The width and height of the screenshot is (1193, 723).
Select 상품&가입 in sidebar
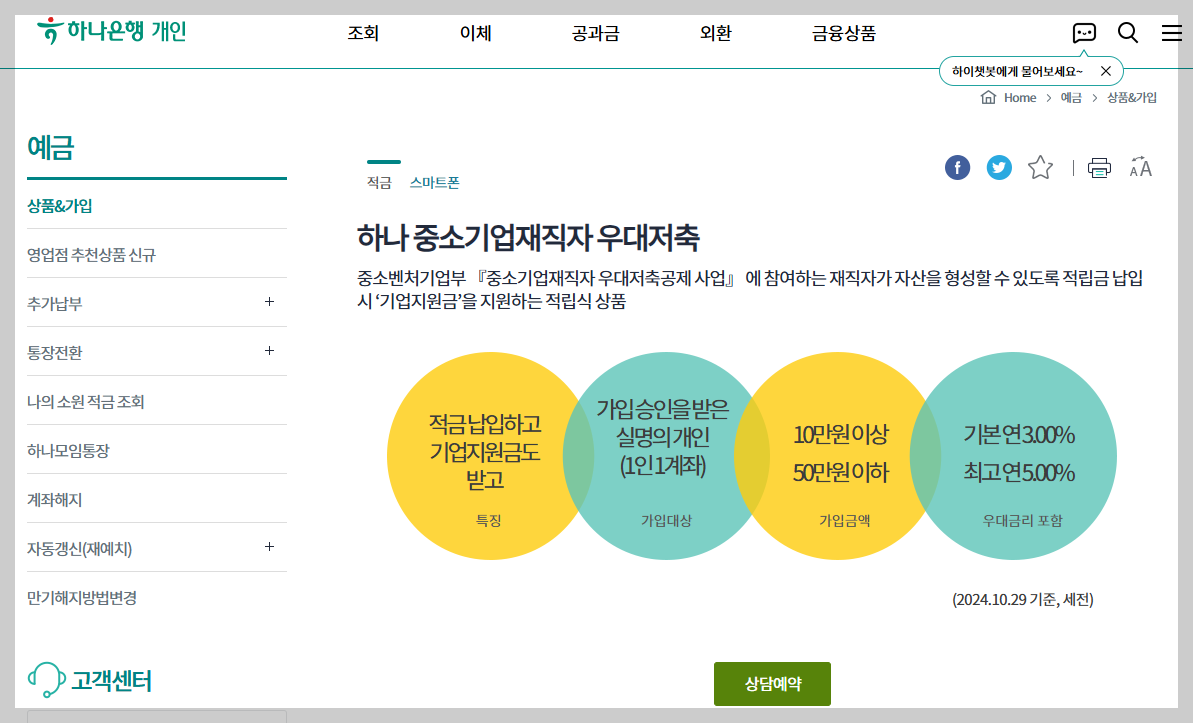tap(60, 206)
